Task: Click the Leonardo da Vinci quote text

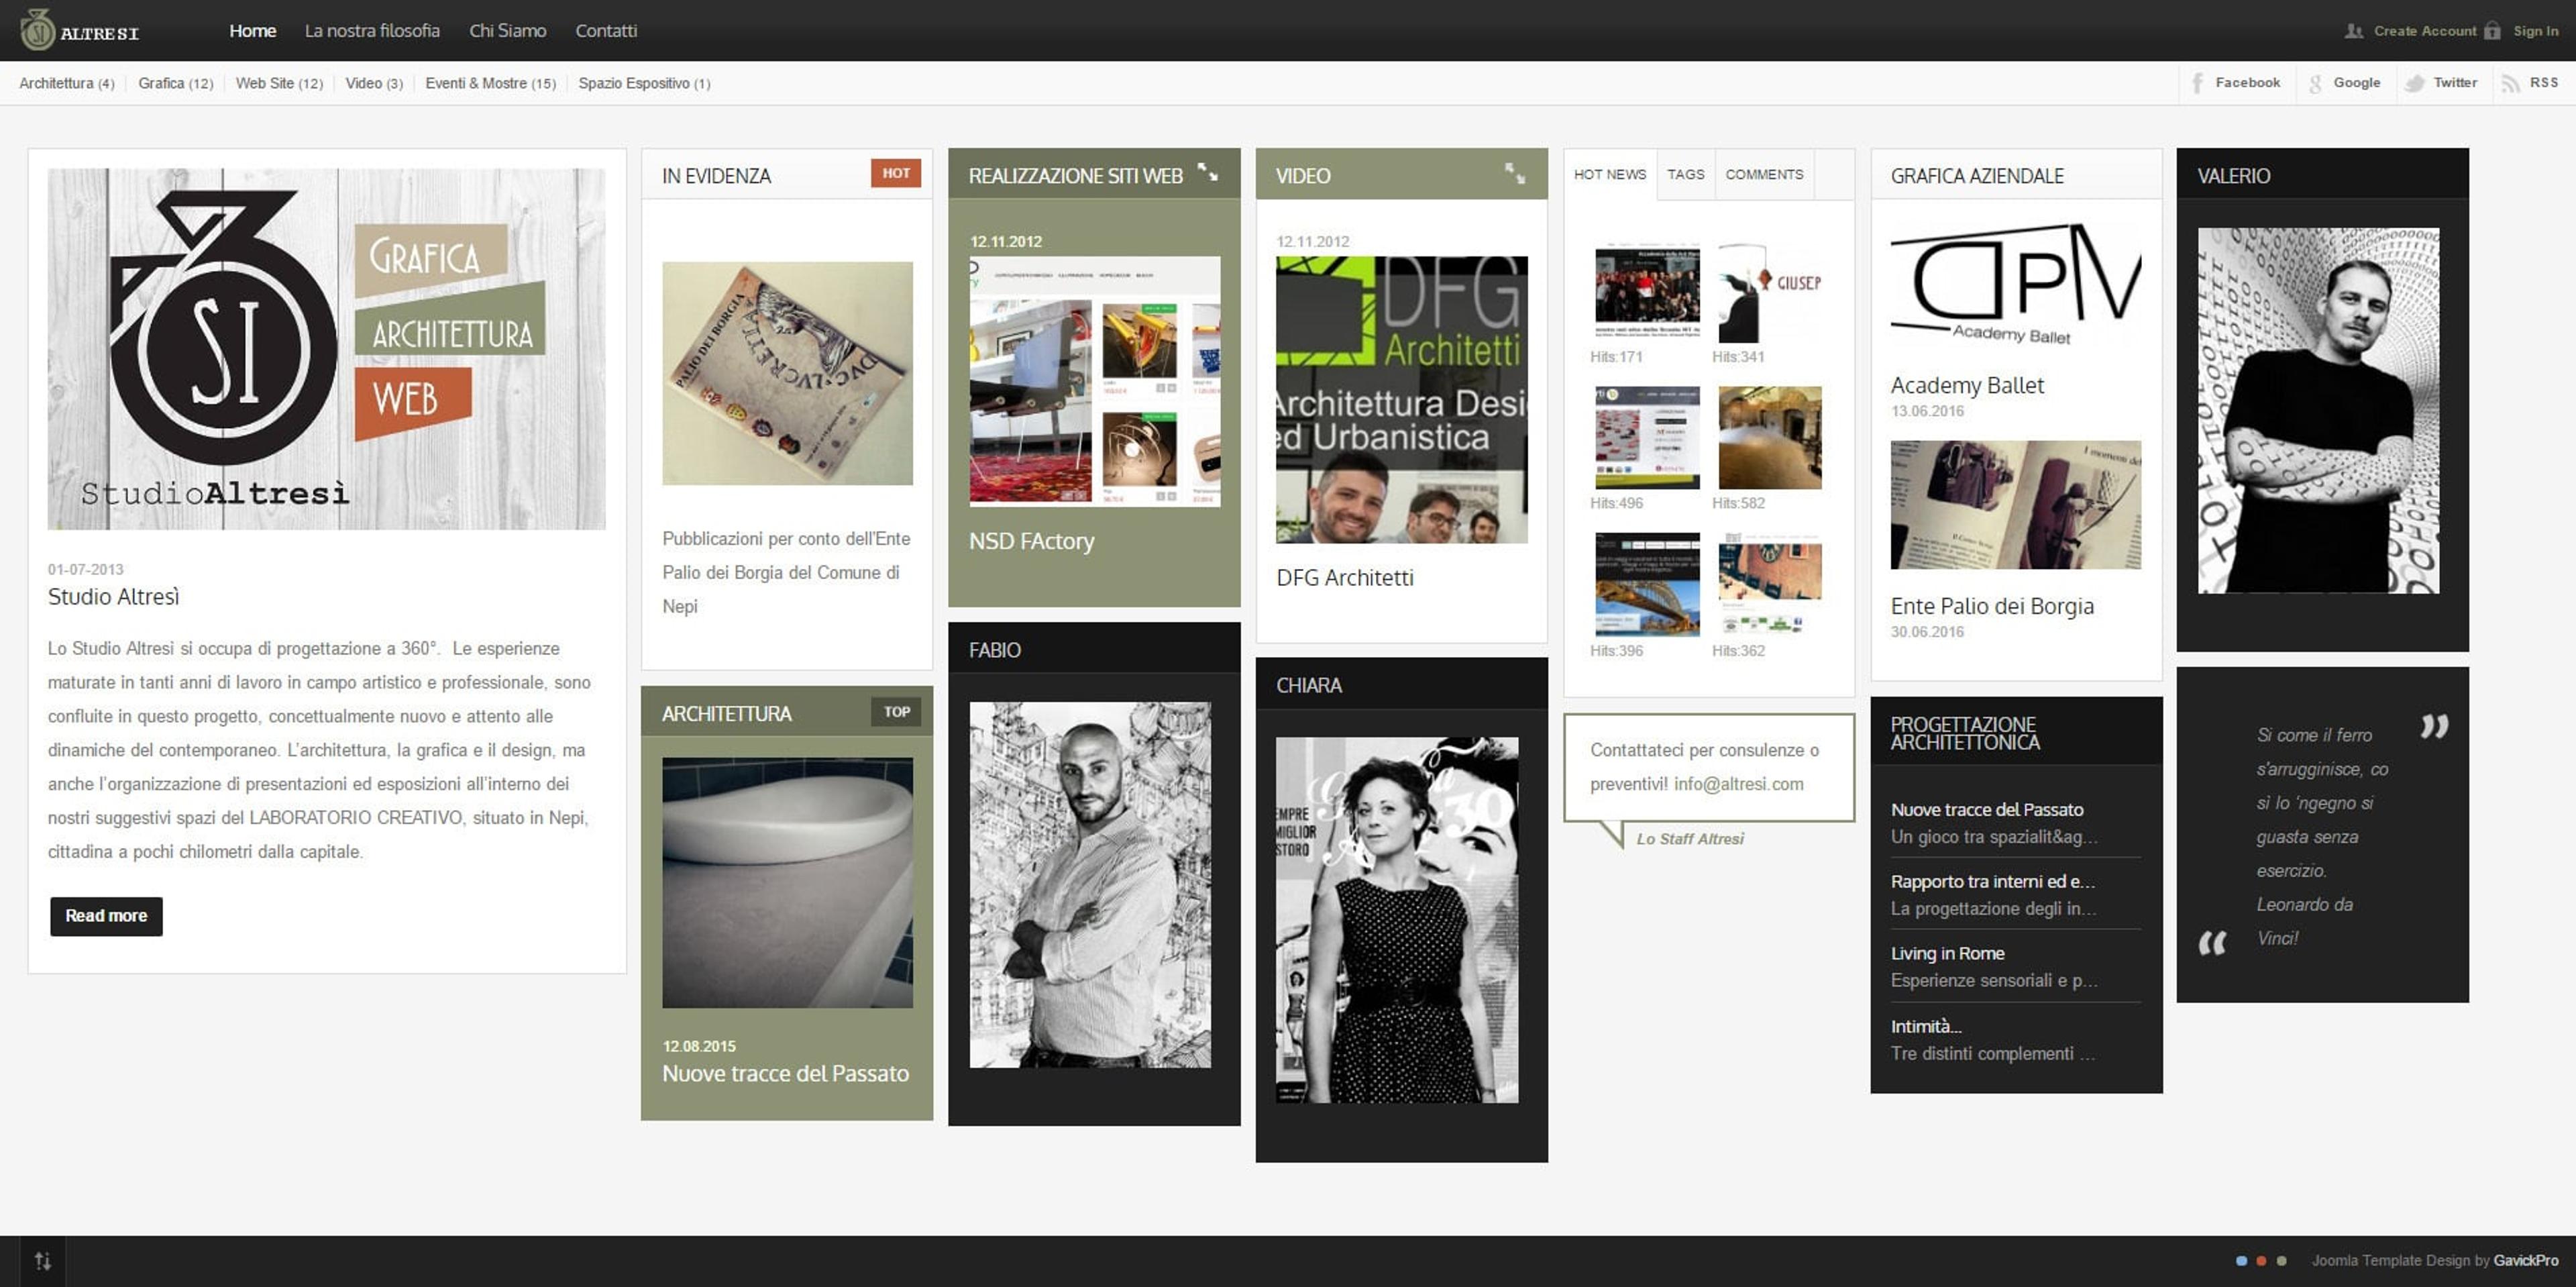Action: (x=2322, y=836)
